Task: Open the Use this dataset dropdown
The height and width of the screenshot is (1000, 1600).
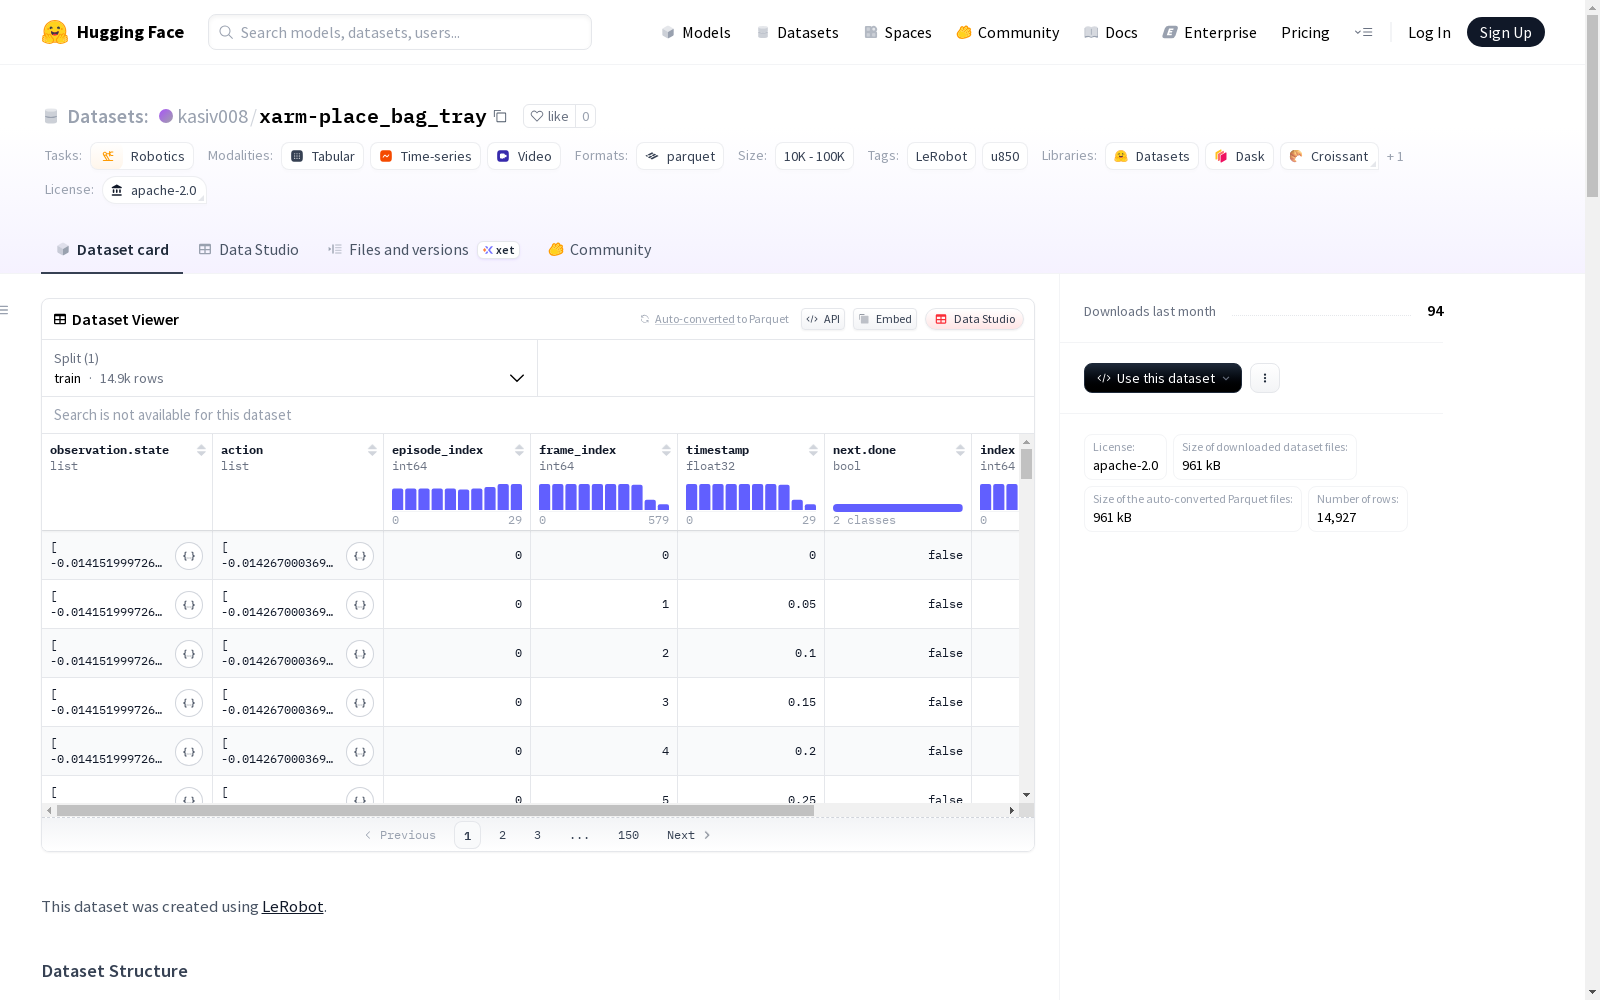Action: (1163, 378)
